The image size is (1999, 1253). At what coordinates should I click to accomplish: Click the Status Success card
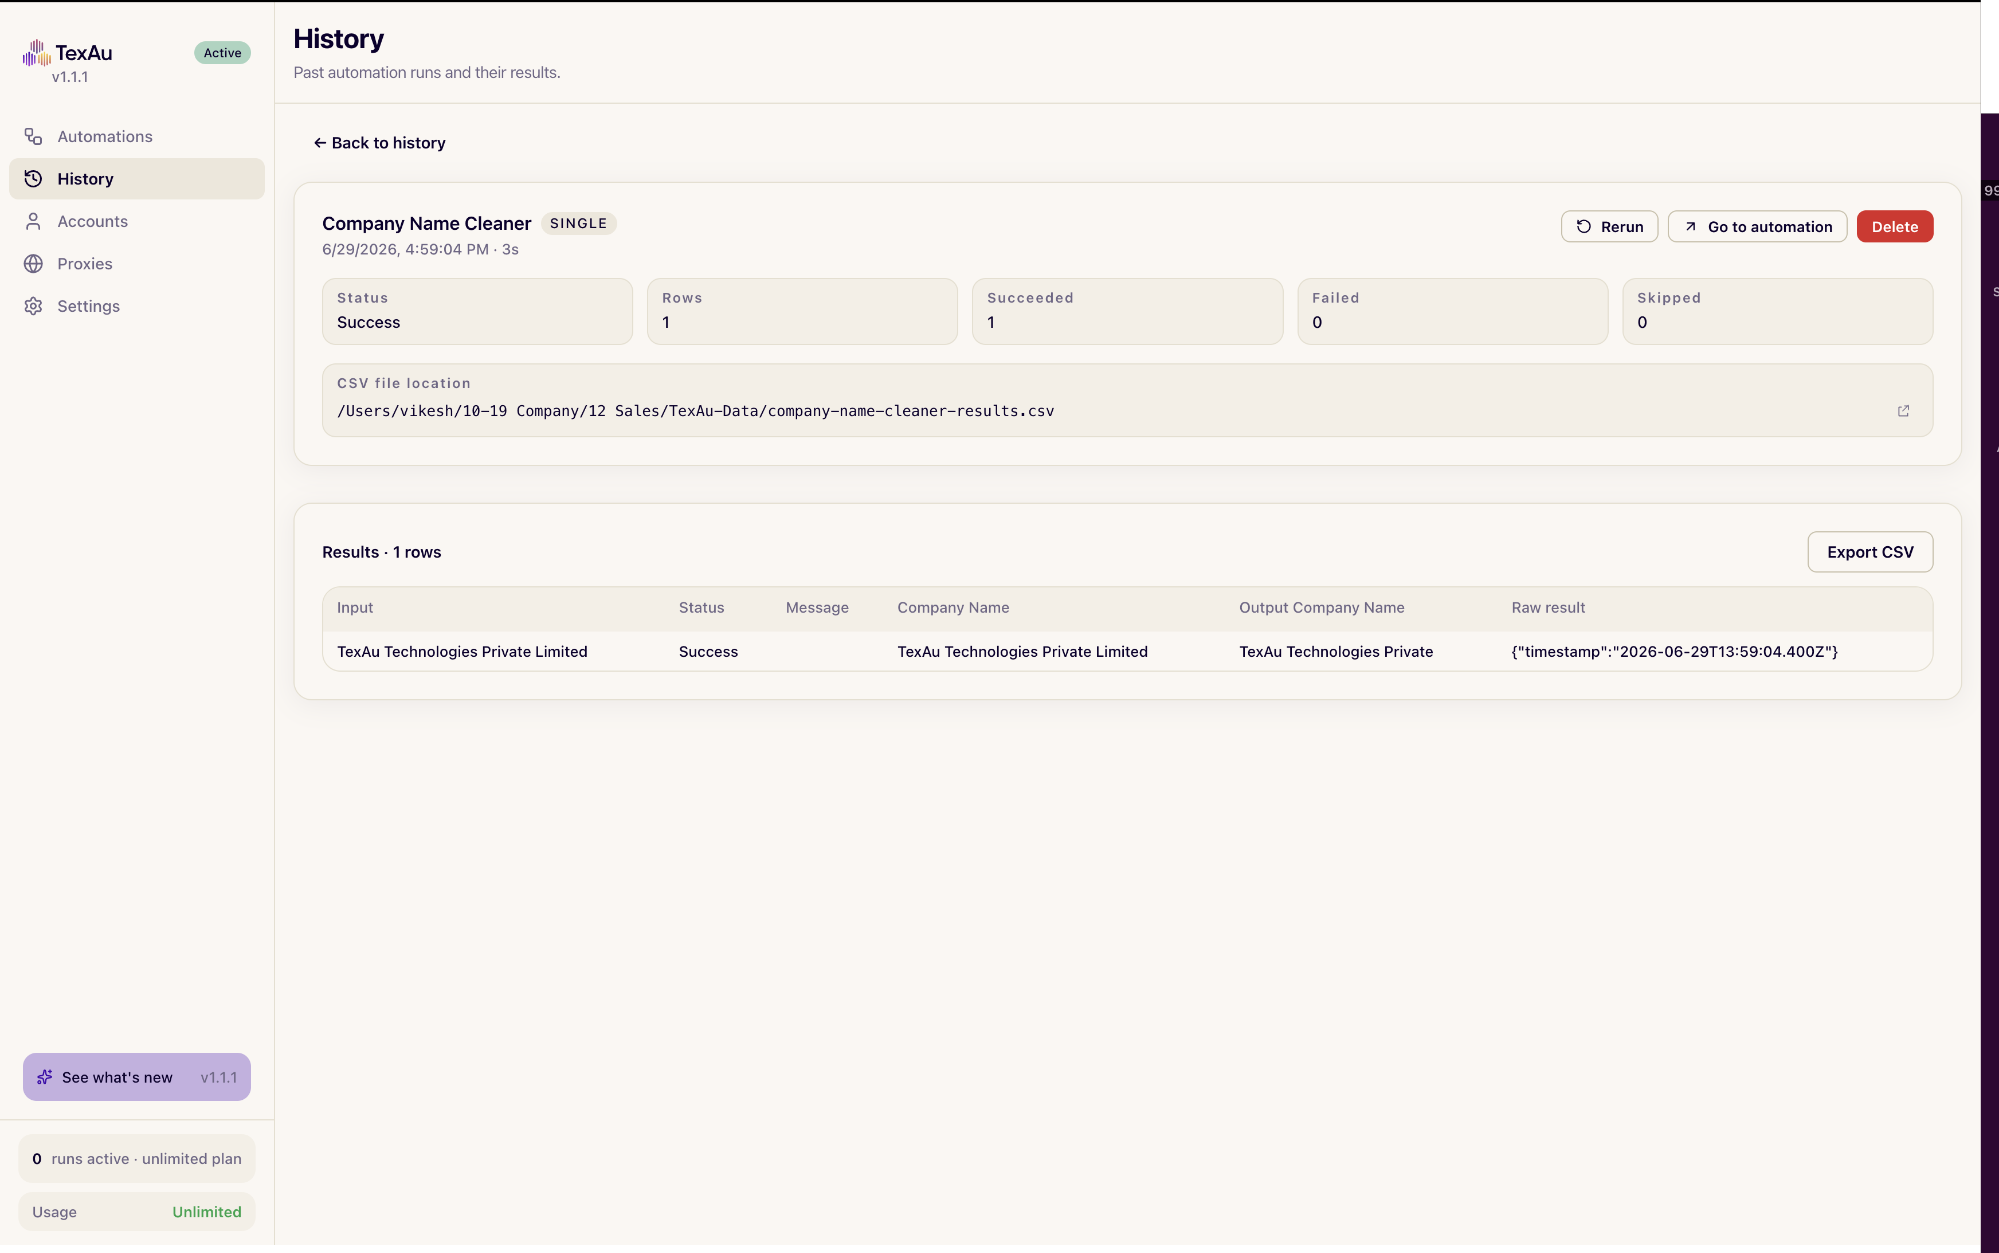477,312
